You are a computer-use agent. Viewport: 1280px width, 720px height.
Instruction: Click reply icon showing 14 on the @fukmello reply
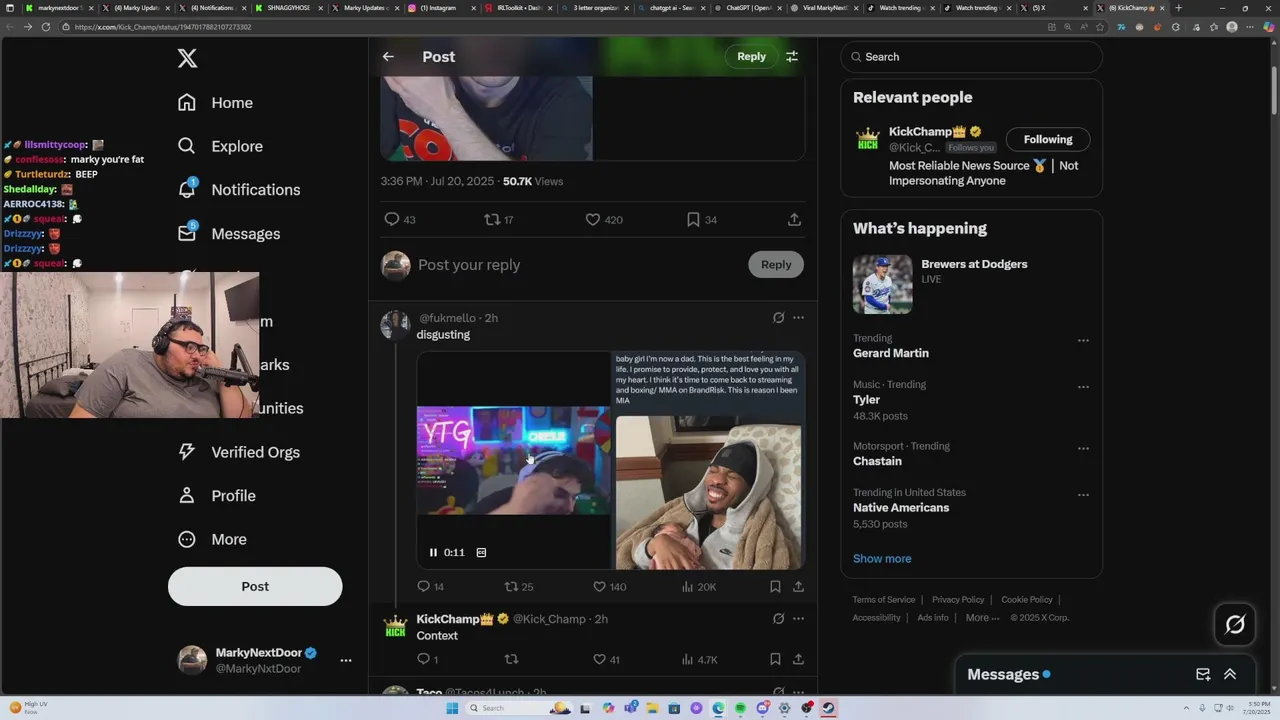click(423, 587)
